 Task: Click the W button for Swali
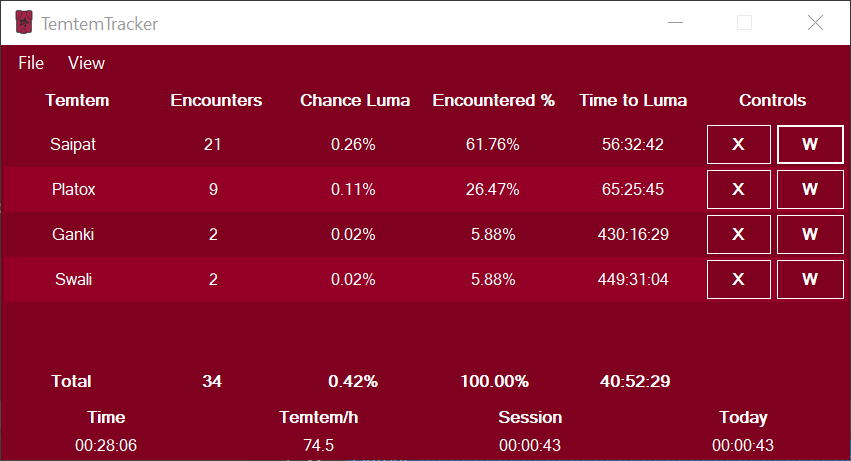point(810,280)
